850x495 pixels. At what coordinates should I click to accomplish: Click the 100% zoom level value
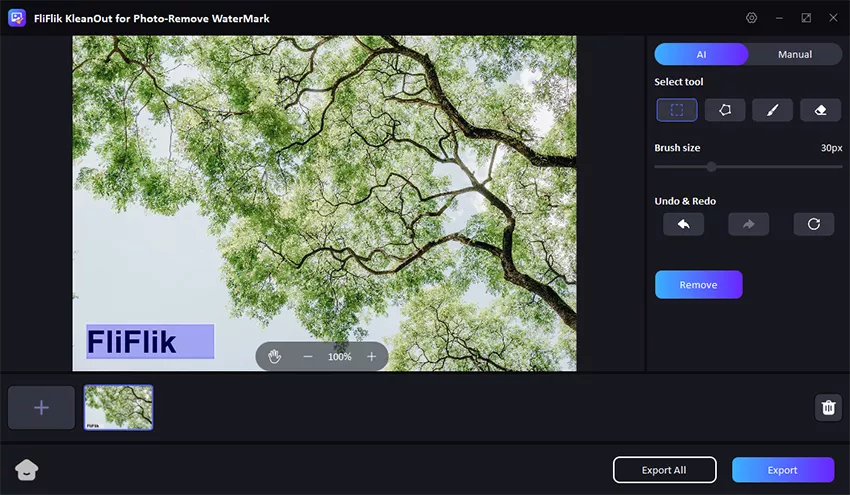[339, 357]
